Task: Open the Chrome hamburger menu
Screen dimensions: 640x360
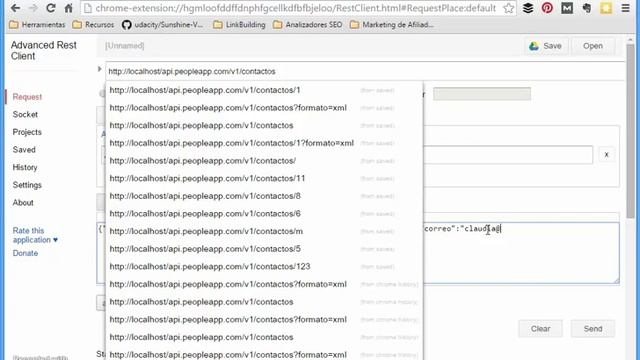Action: click(x=625, y=8)
